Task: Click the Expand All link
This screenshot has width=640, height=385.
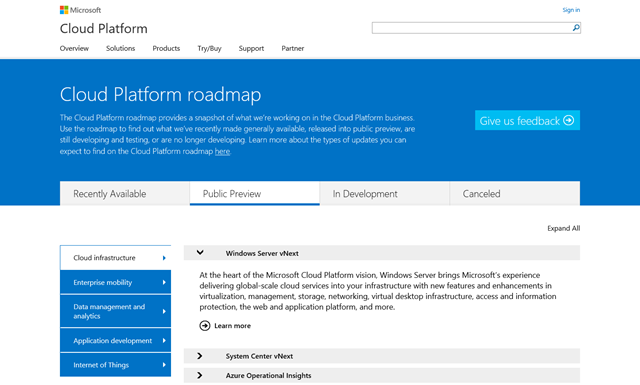Action: click(563, 228)
